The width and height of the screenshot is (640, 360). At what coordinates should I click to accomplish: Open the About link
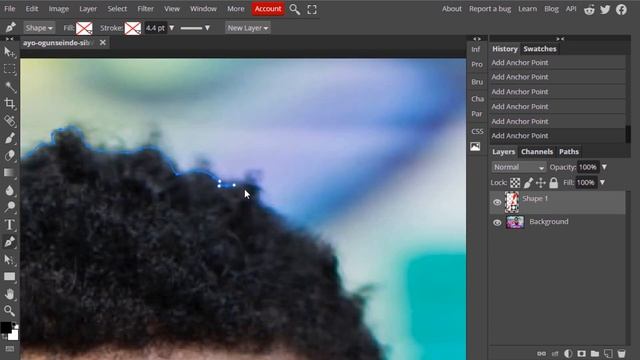(x=451, y=9)
